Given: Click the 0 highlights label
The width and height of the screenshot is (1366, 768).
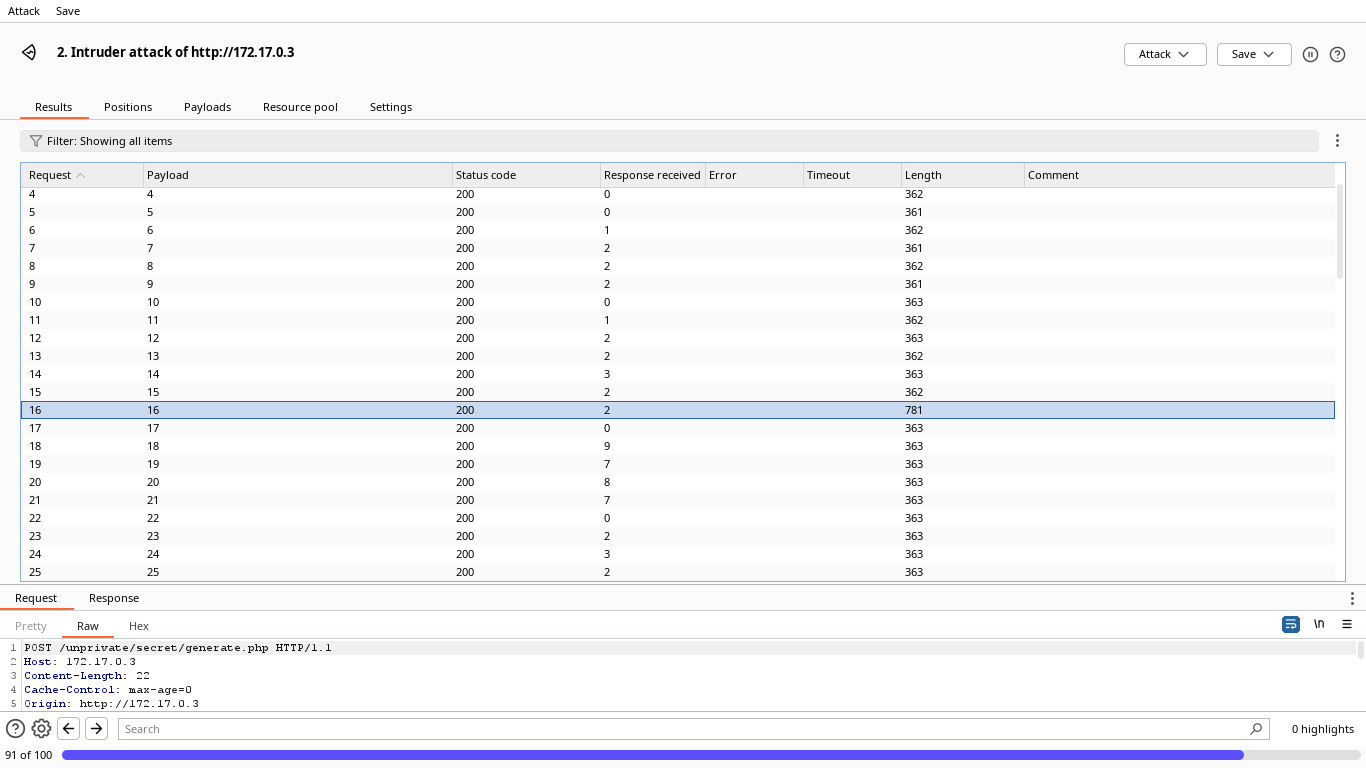Looking at the screenshot, I should point(1322,729).
